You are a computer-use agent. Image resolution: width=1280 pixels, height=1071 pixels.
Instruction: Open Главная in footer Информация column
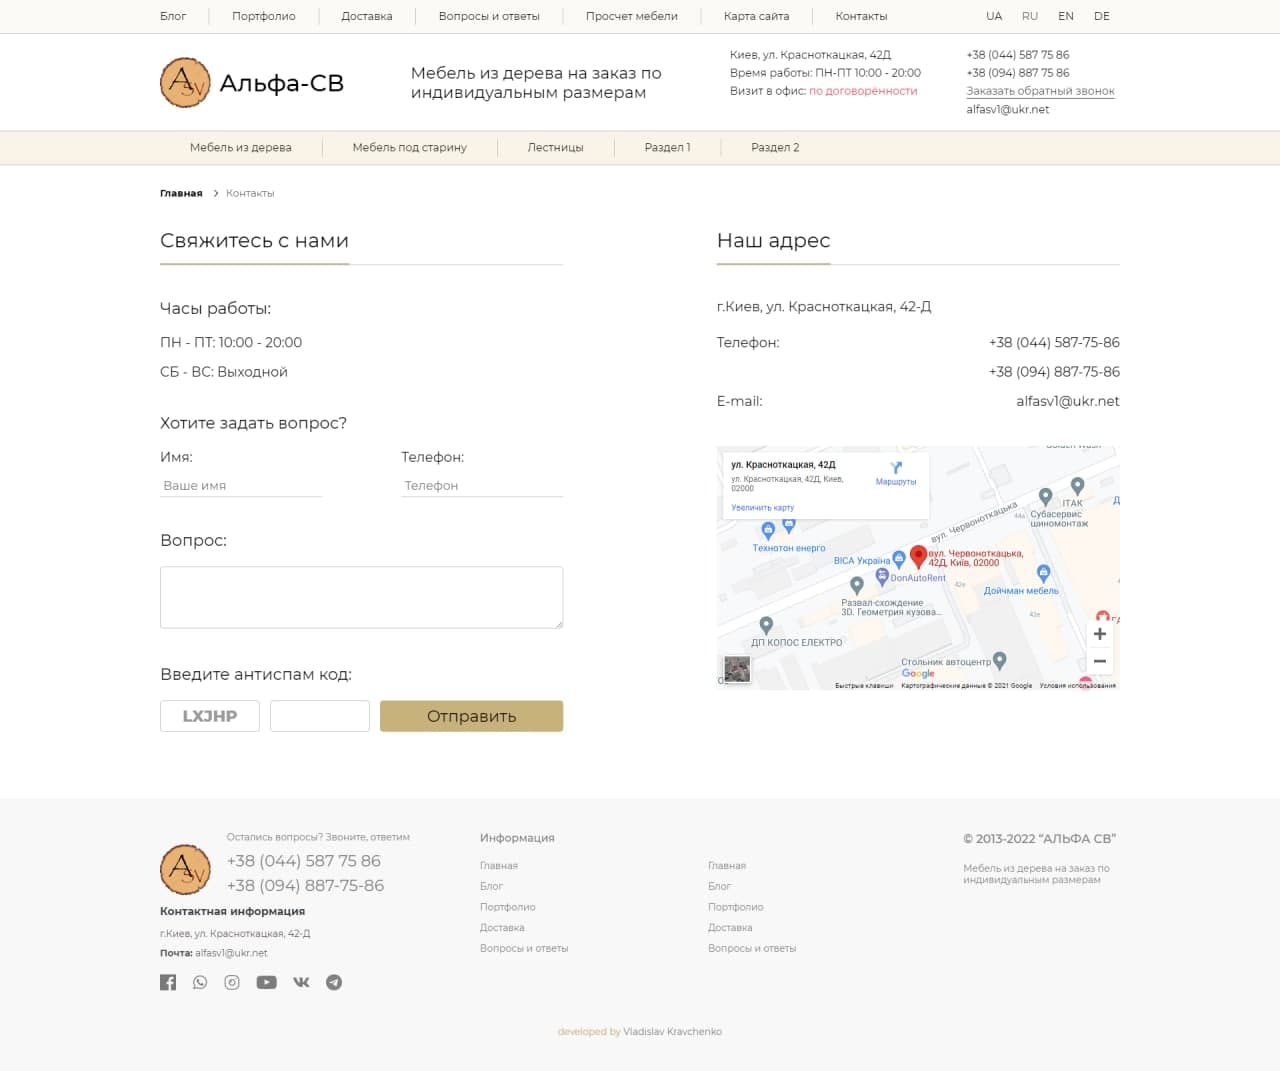(499, 866)
